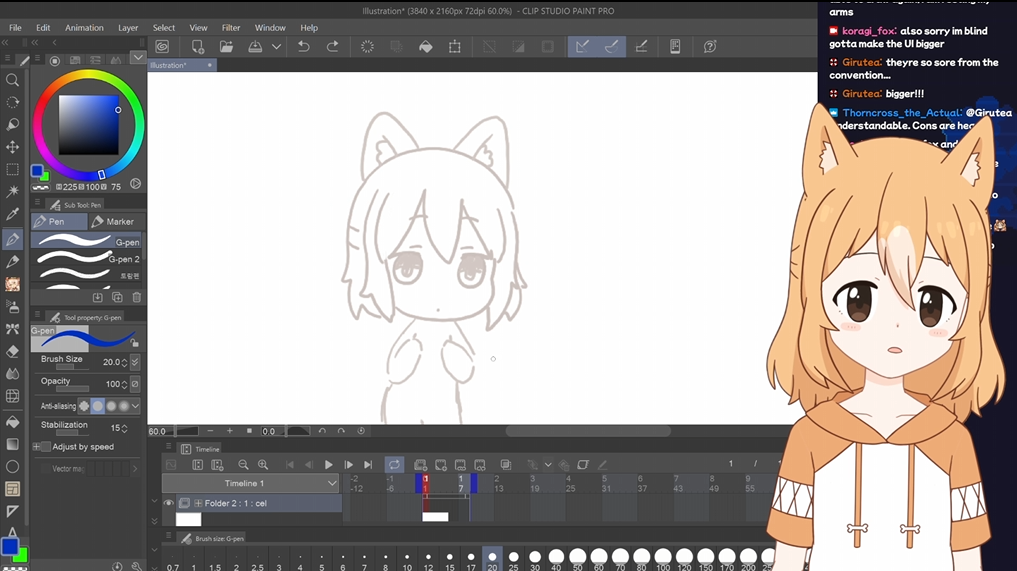Open the Edit menu
The image size is (1017, 571).
tap(43, 28)
